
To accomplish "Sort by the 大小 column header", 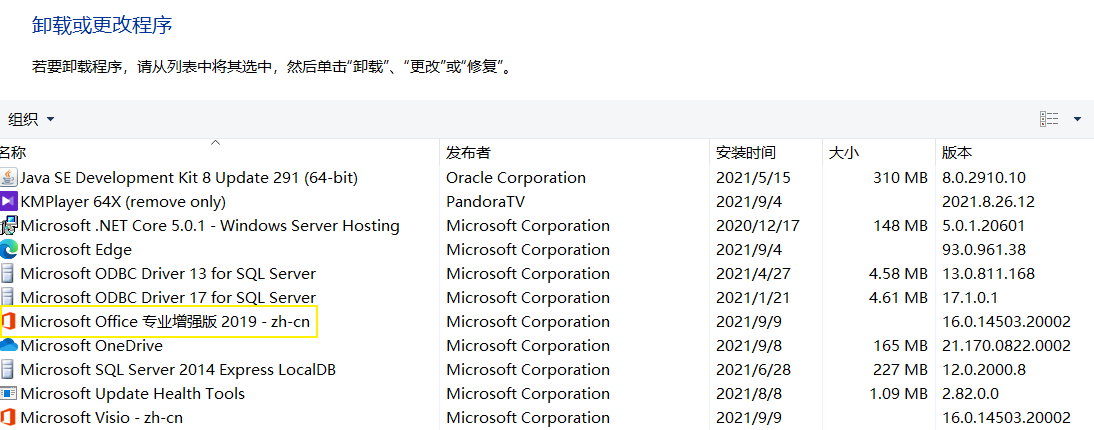I will [x=843, y=152].
